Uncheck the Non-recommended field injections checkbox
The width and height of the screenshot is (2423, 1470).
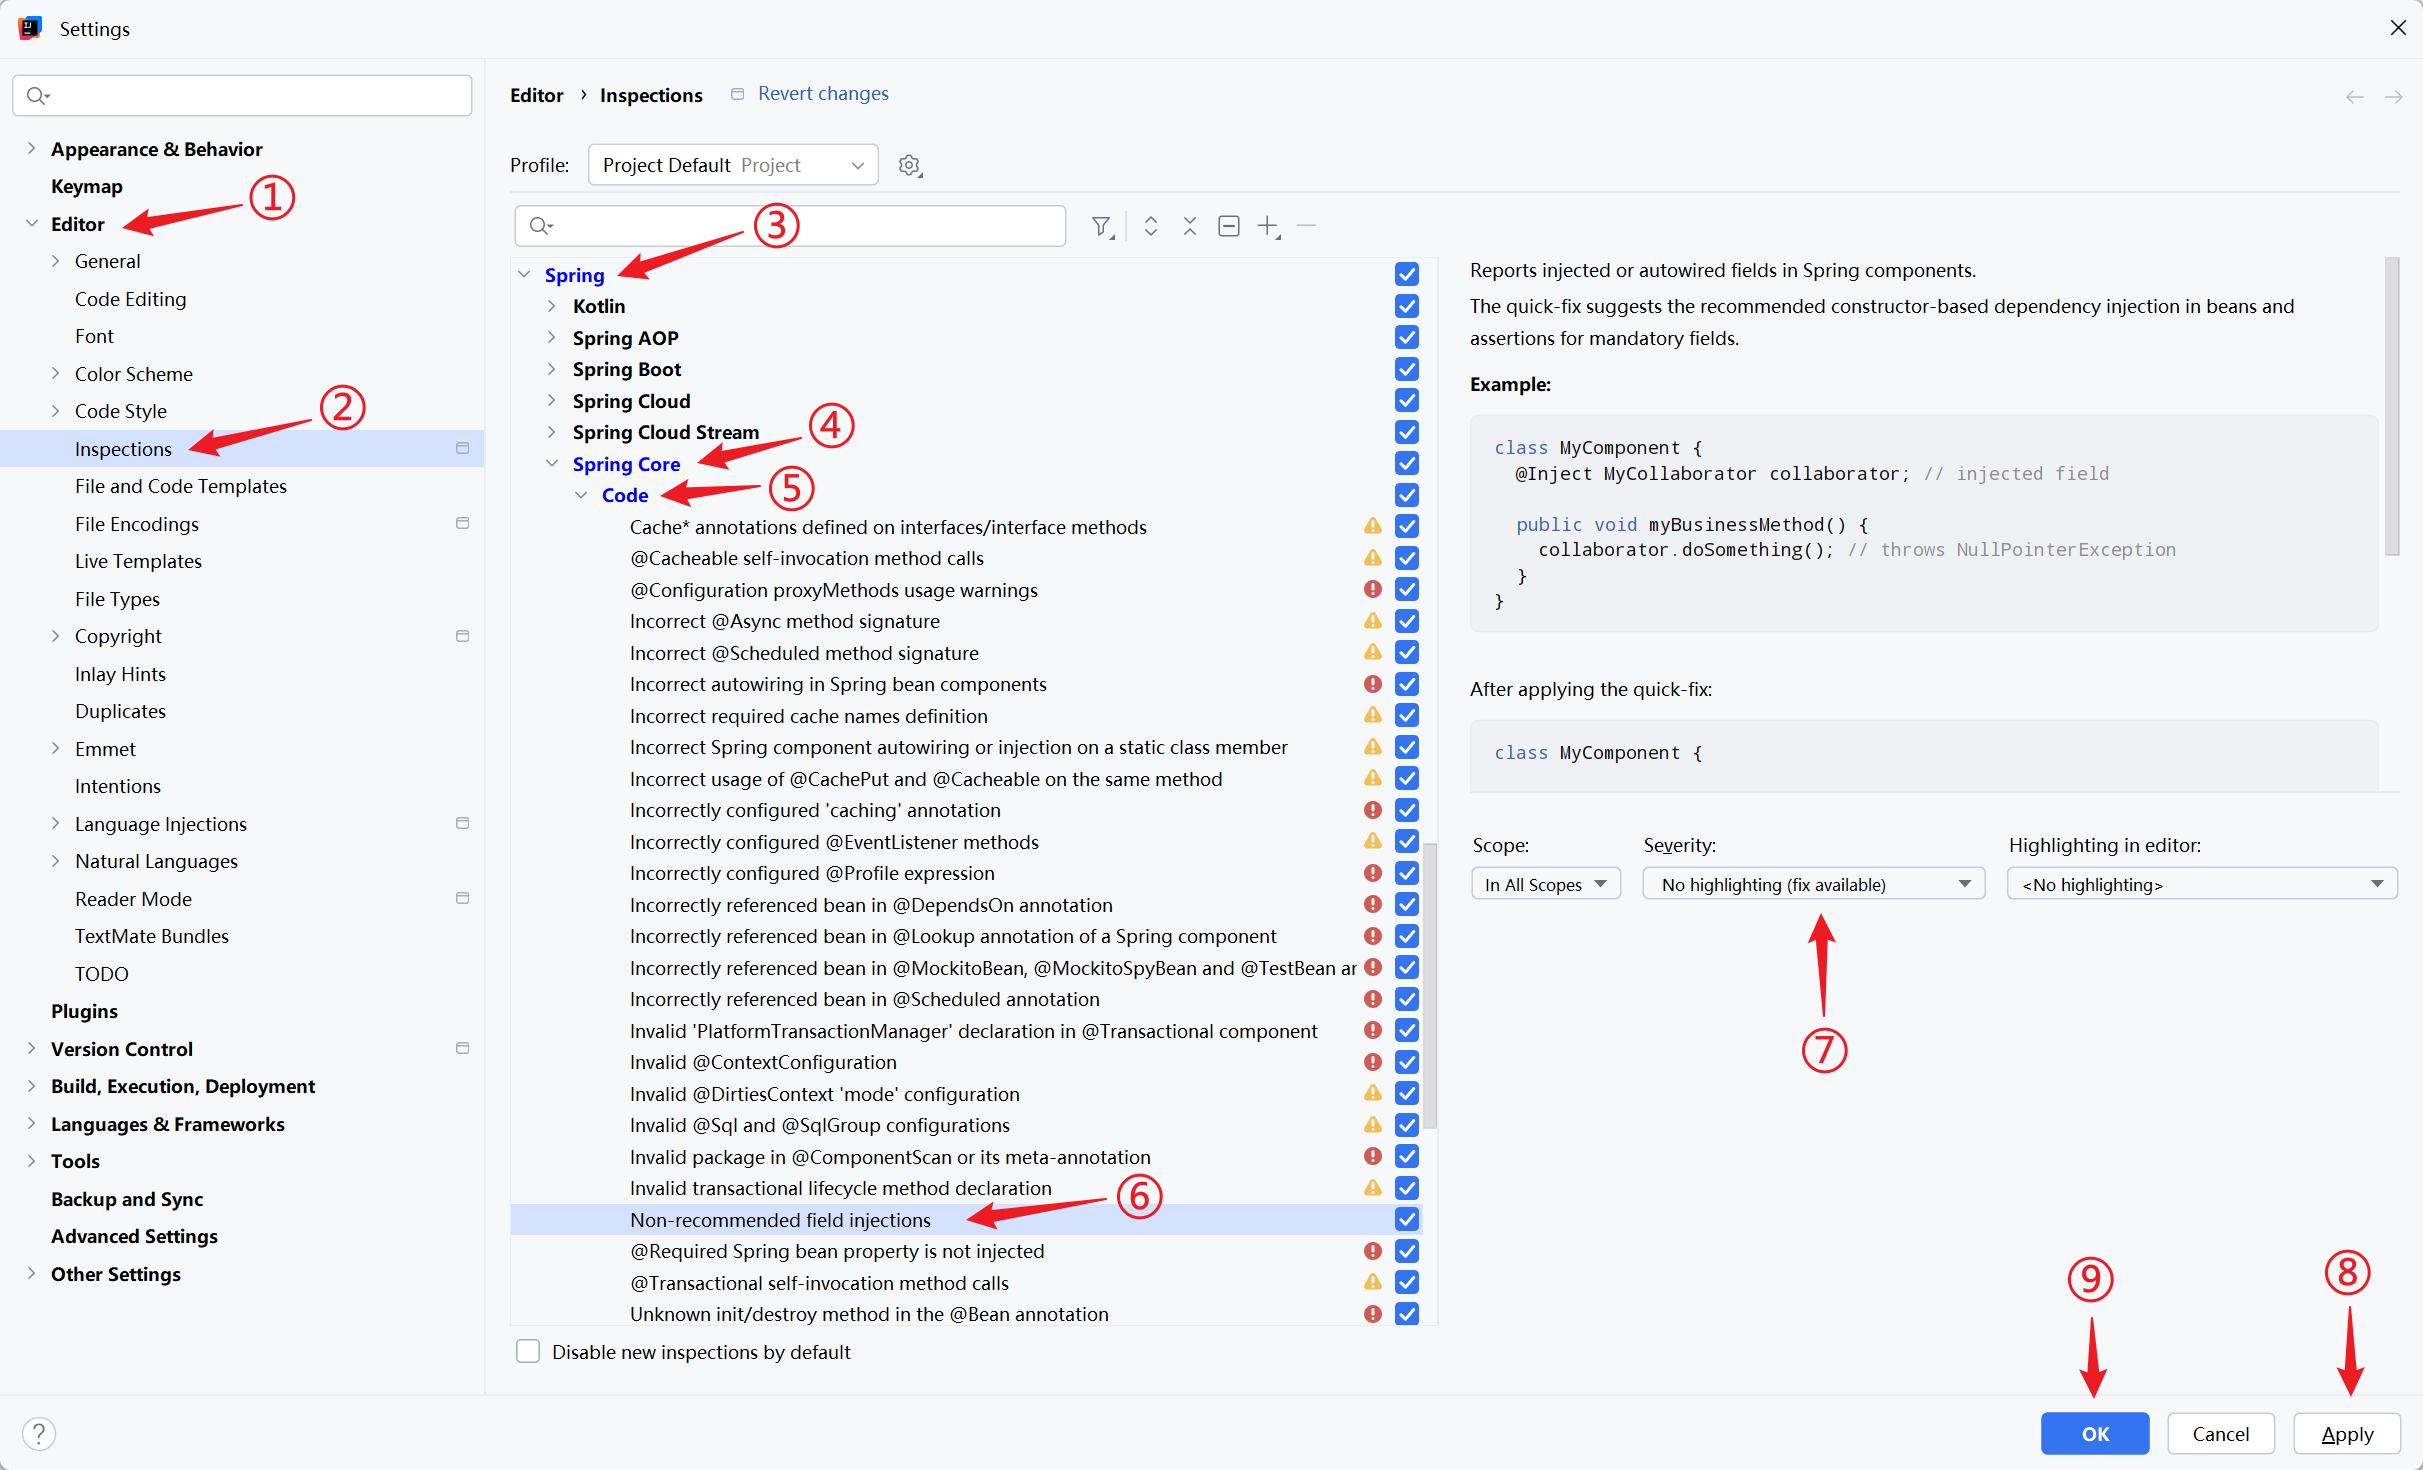coord(1406,1219)
